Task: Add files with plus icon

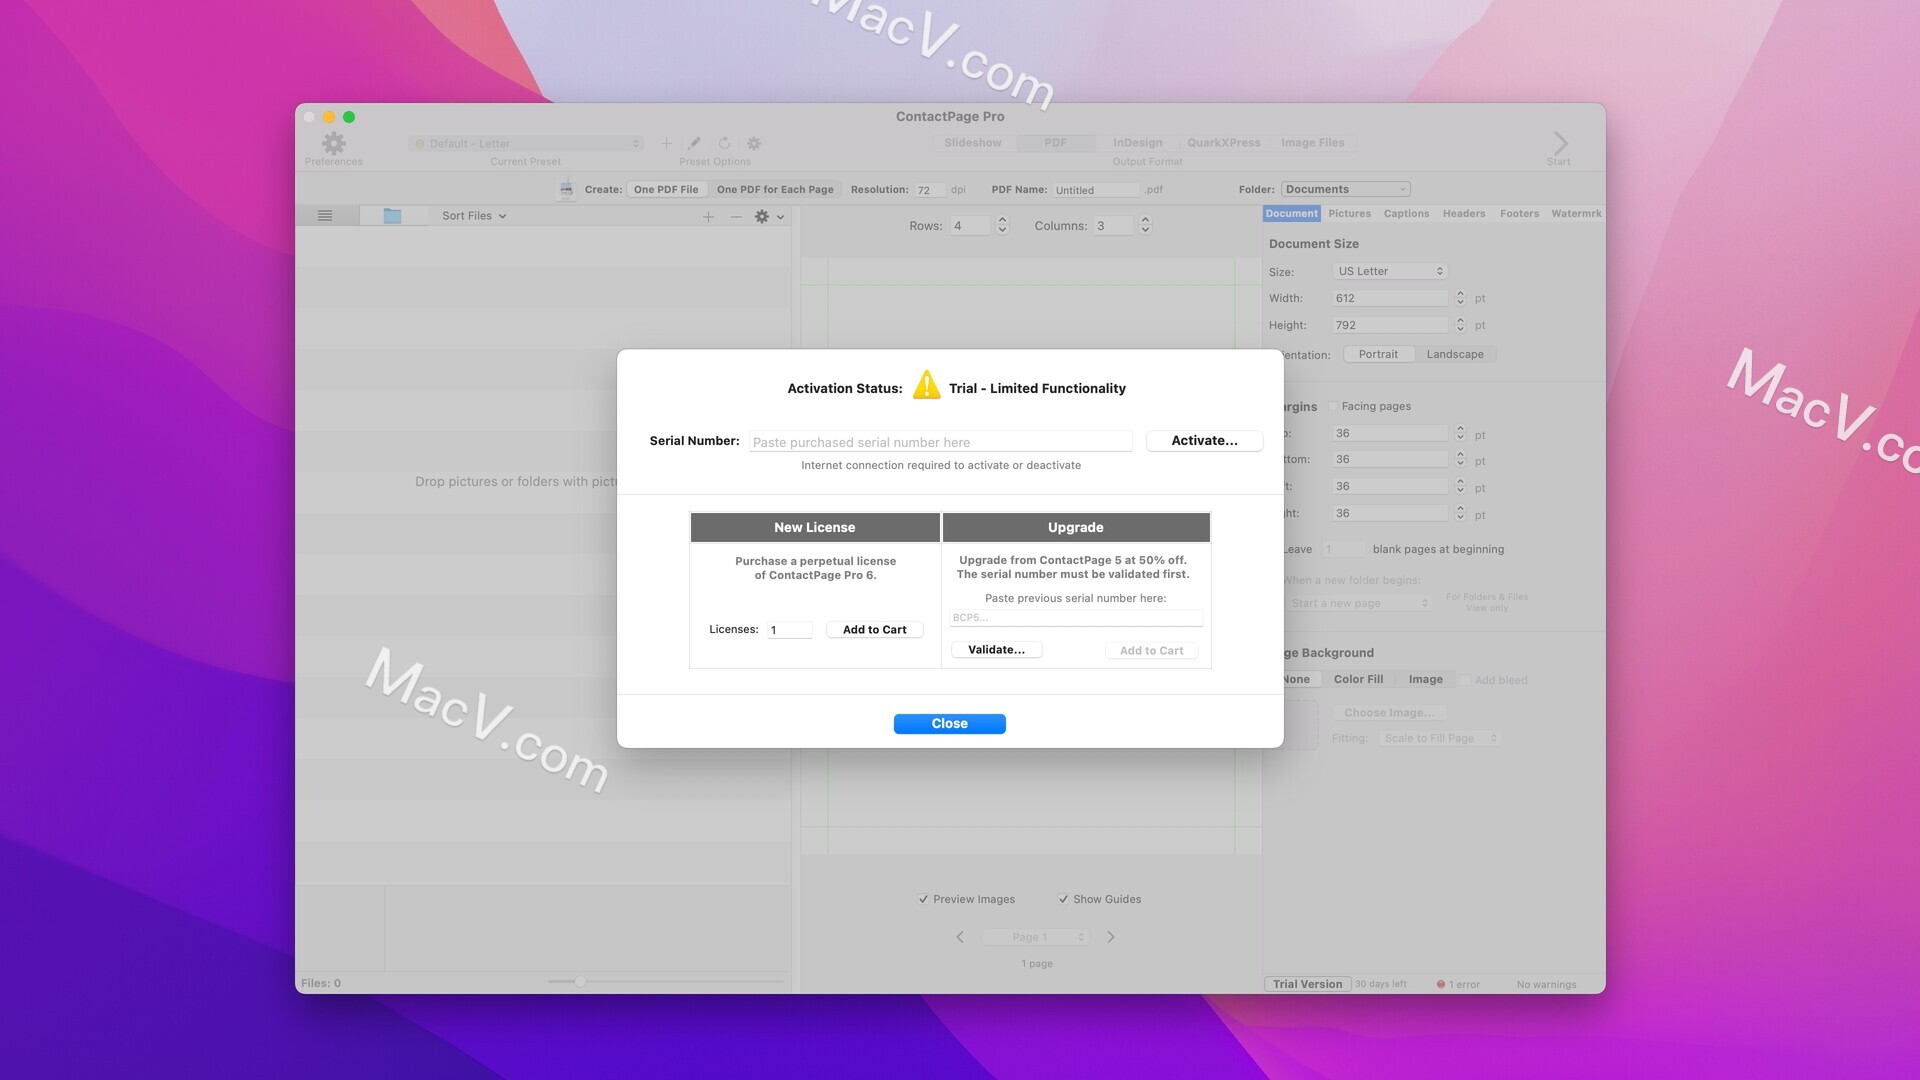Action: tap(708, 216)
